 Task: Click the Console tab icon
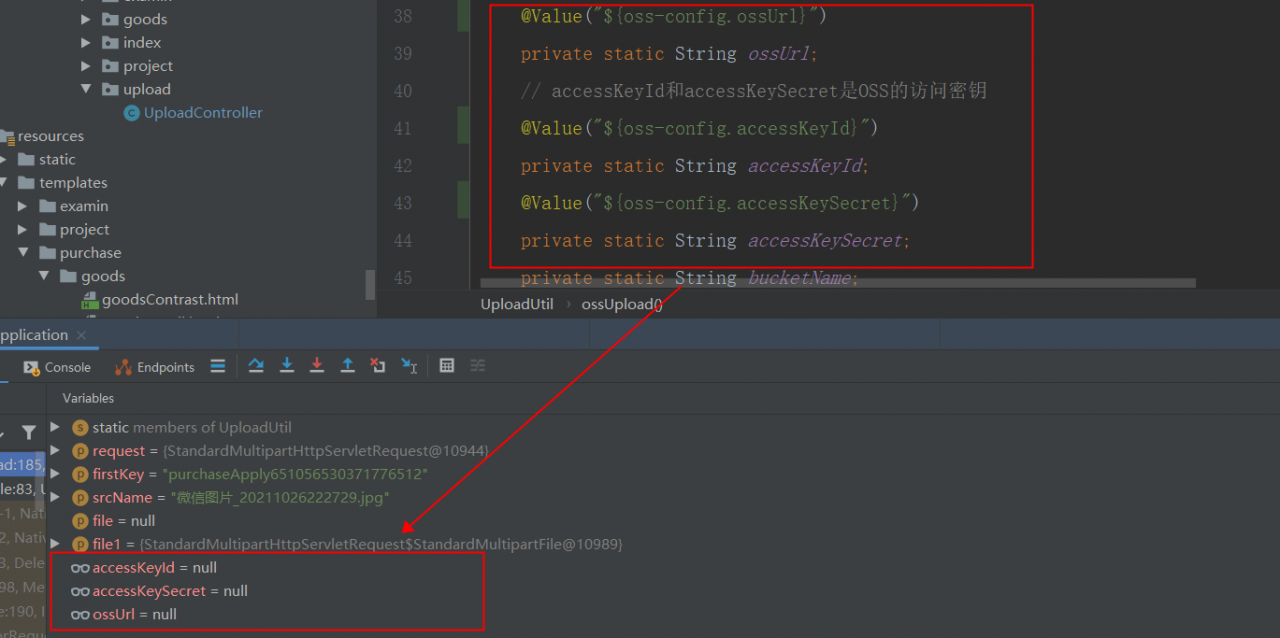pos(31,368)
